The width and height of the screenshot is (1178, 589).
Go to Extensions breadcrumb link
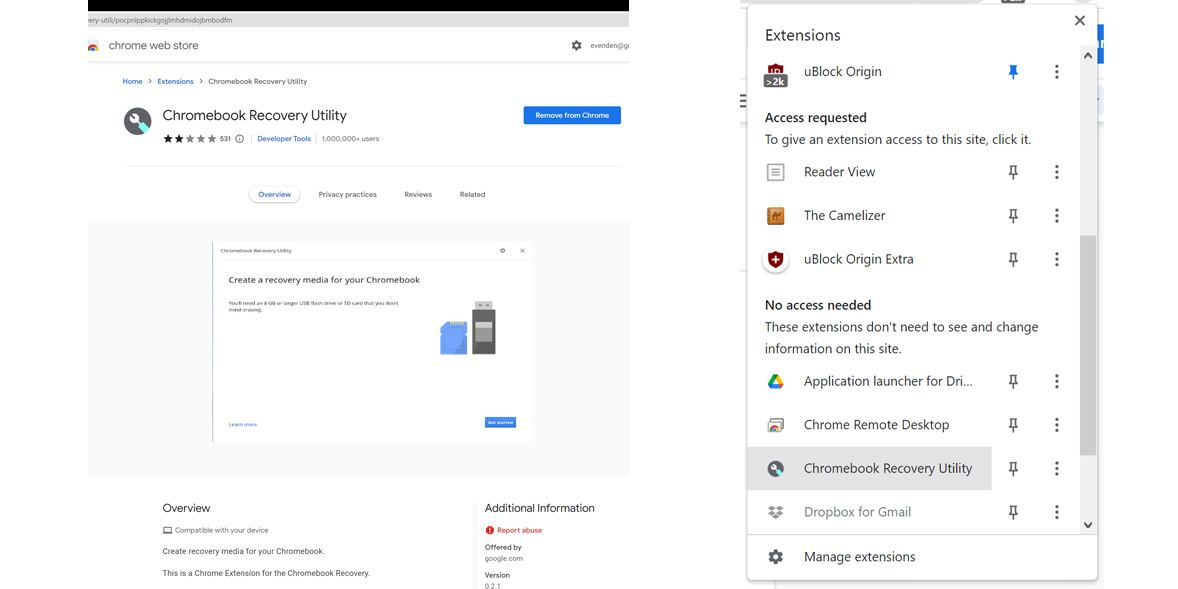click(175, 81)
